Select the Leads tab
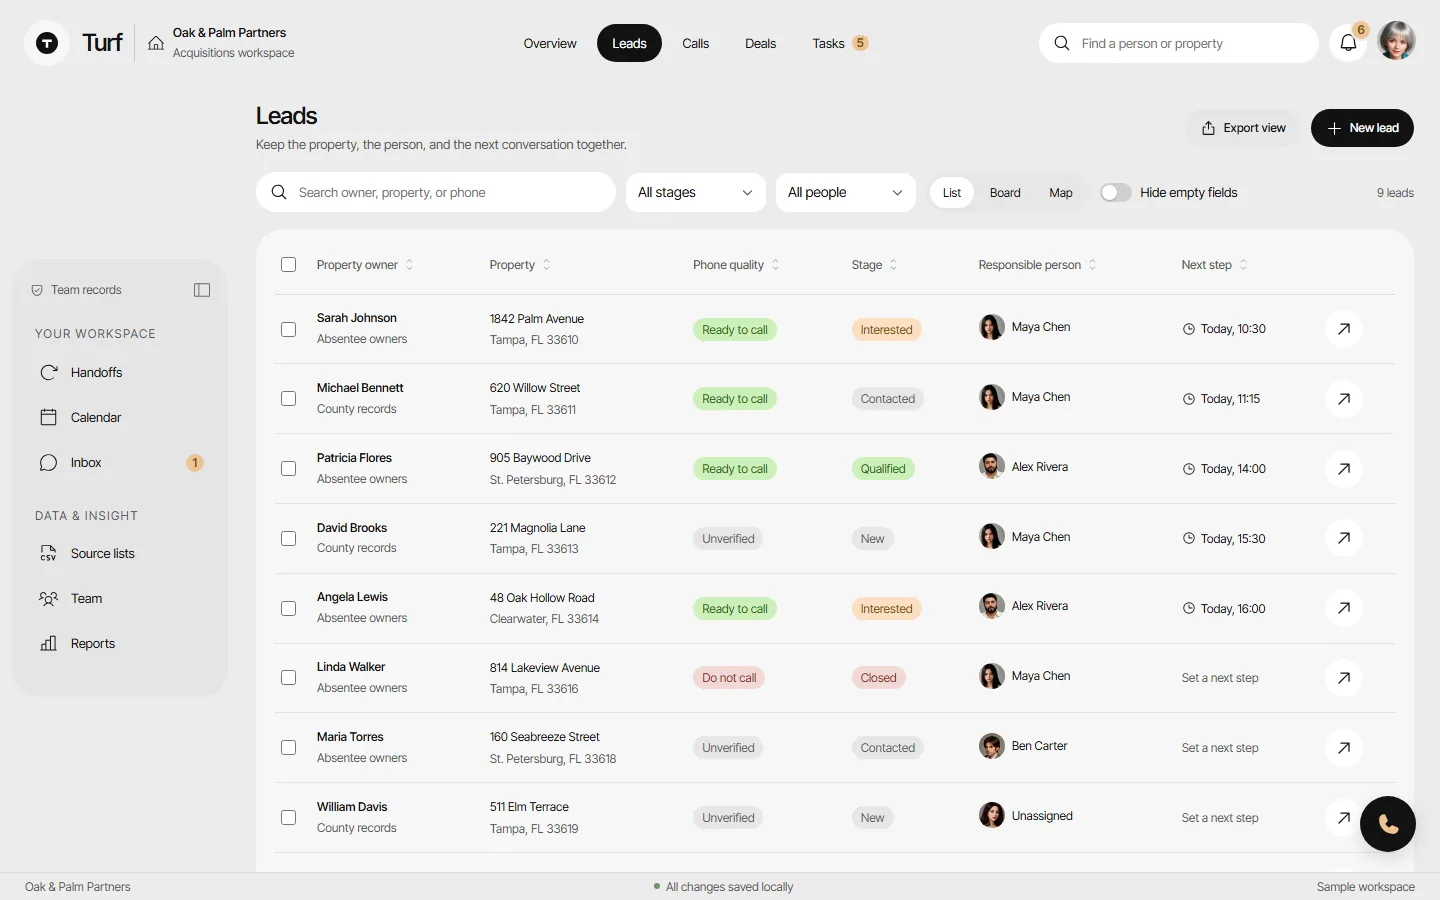This screenshot has width=1440, height=900. coord(629,43)
